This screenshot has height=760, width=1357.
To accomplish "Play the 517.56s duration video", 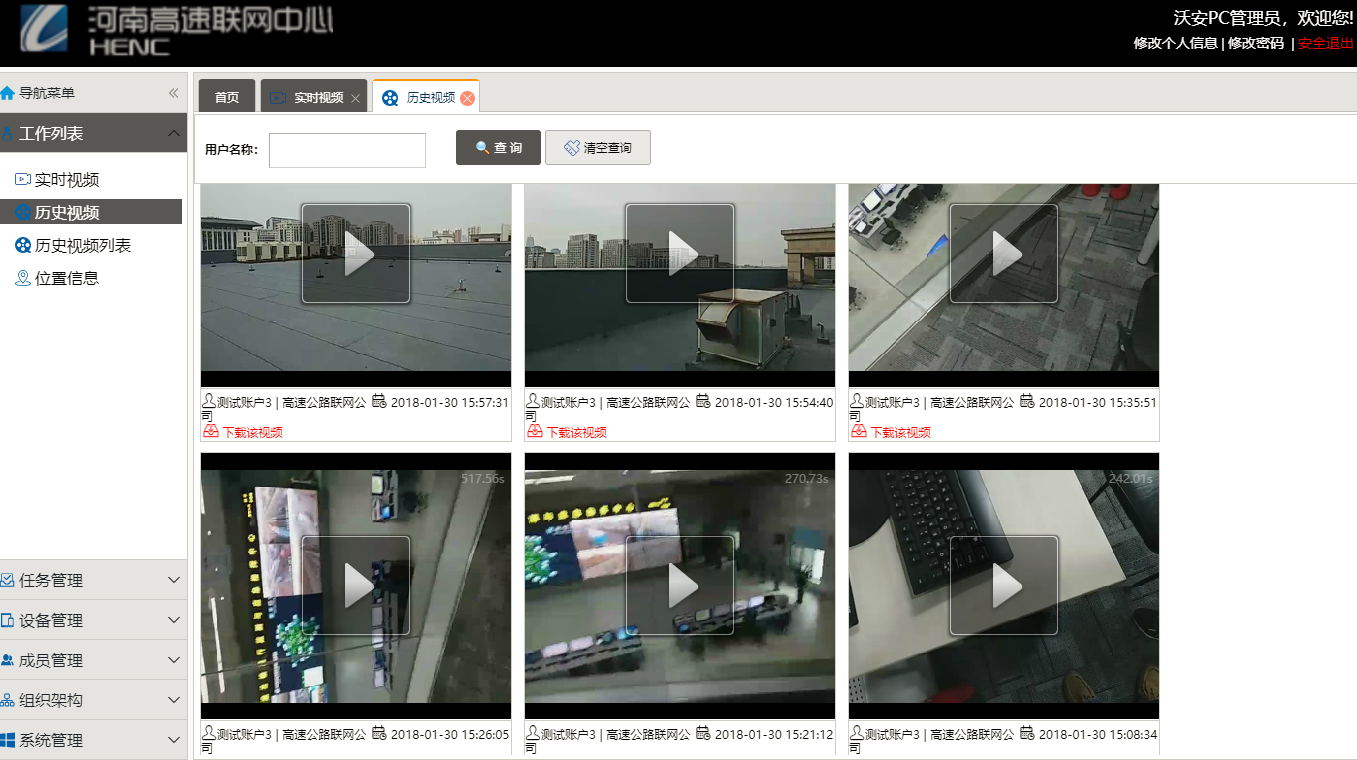I will click(x=356, y=586).
